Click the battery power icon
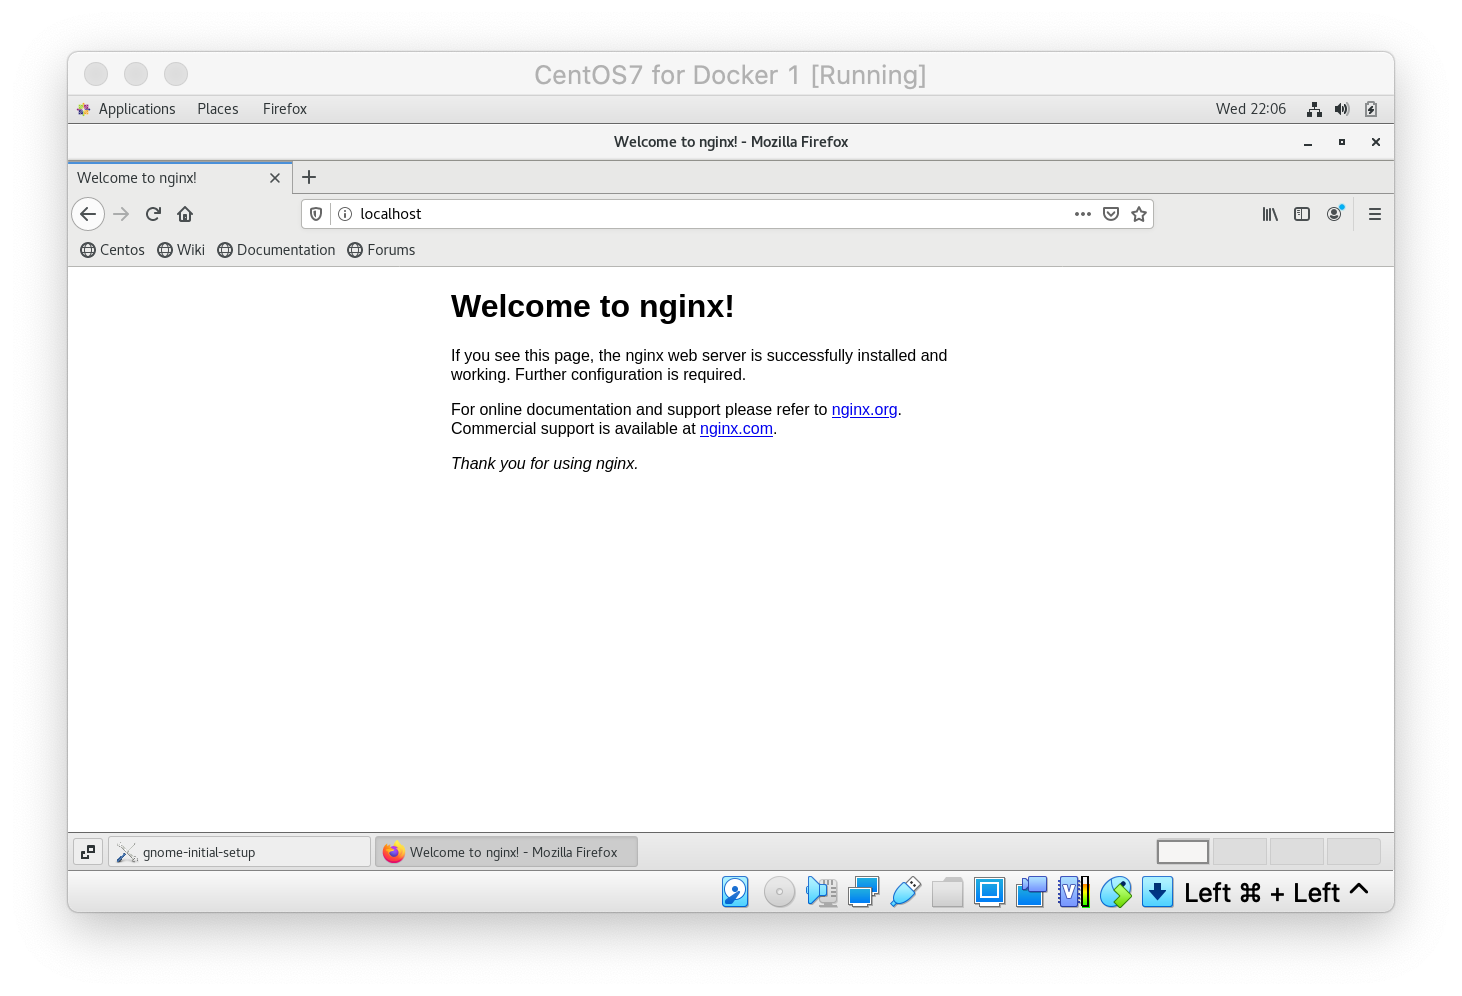1462x996 pixels. 1371,109
